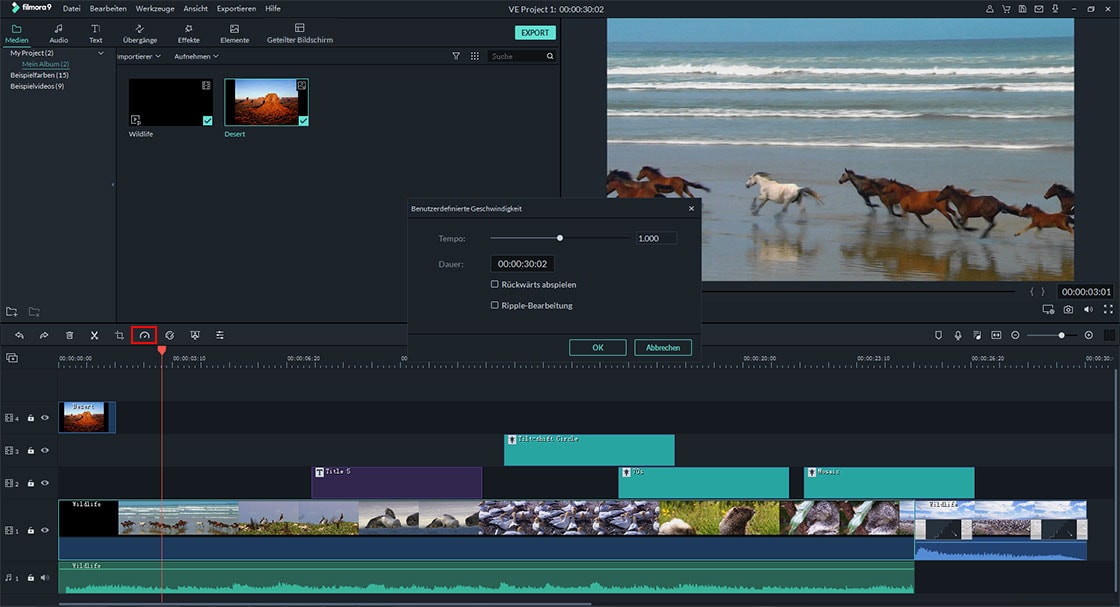Collapse the media sidebar arrow handle

[113, 185]
